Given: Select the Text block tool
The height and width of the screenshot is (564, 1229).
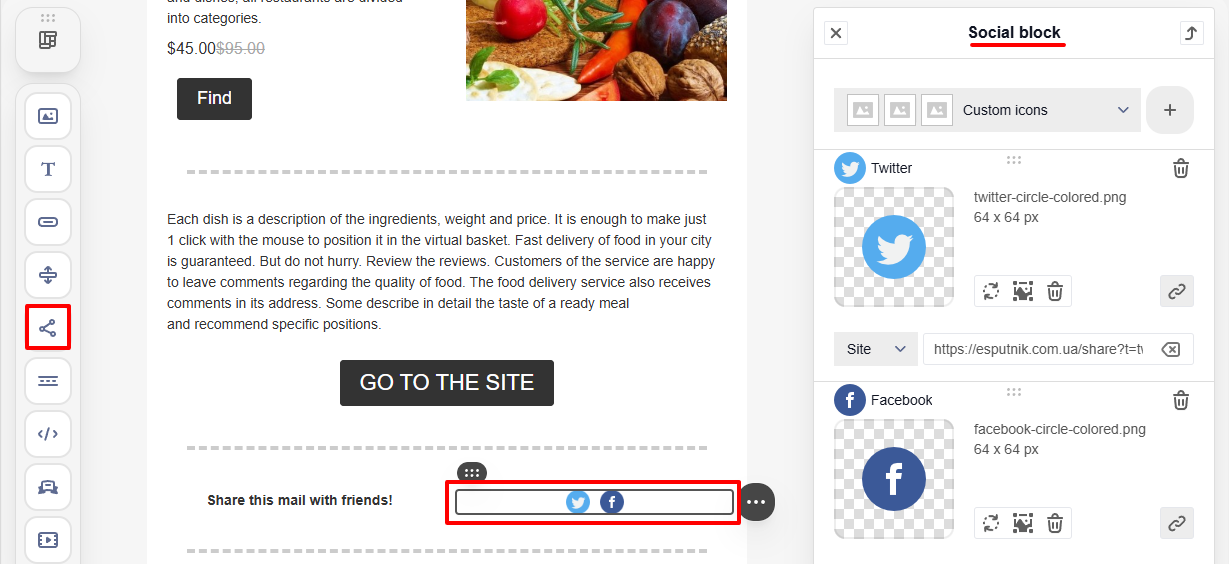Looking at the screenshot, I should [48, 169].
